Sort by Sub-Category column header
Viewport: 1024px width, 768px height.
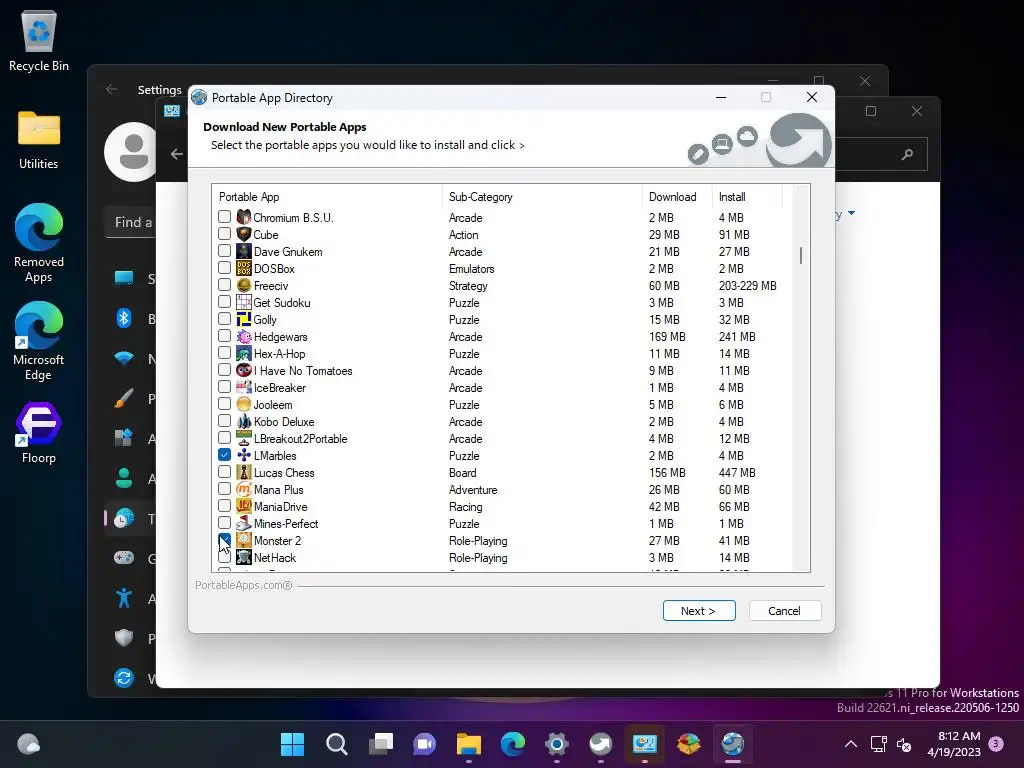click(x=542, y=197)
